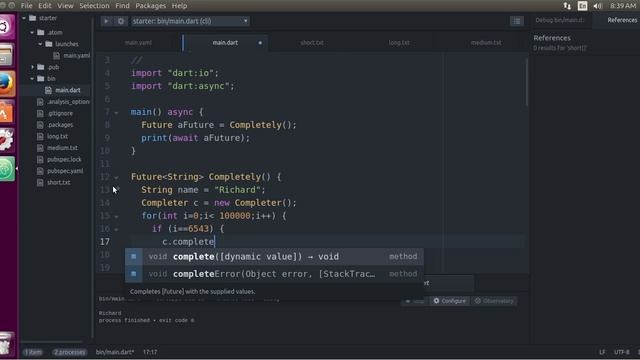Open the Find menu
Viewport: 640px width, 360px height.
click(x=122, y=6)
